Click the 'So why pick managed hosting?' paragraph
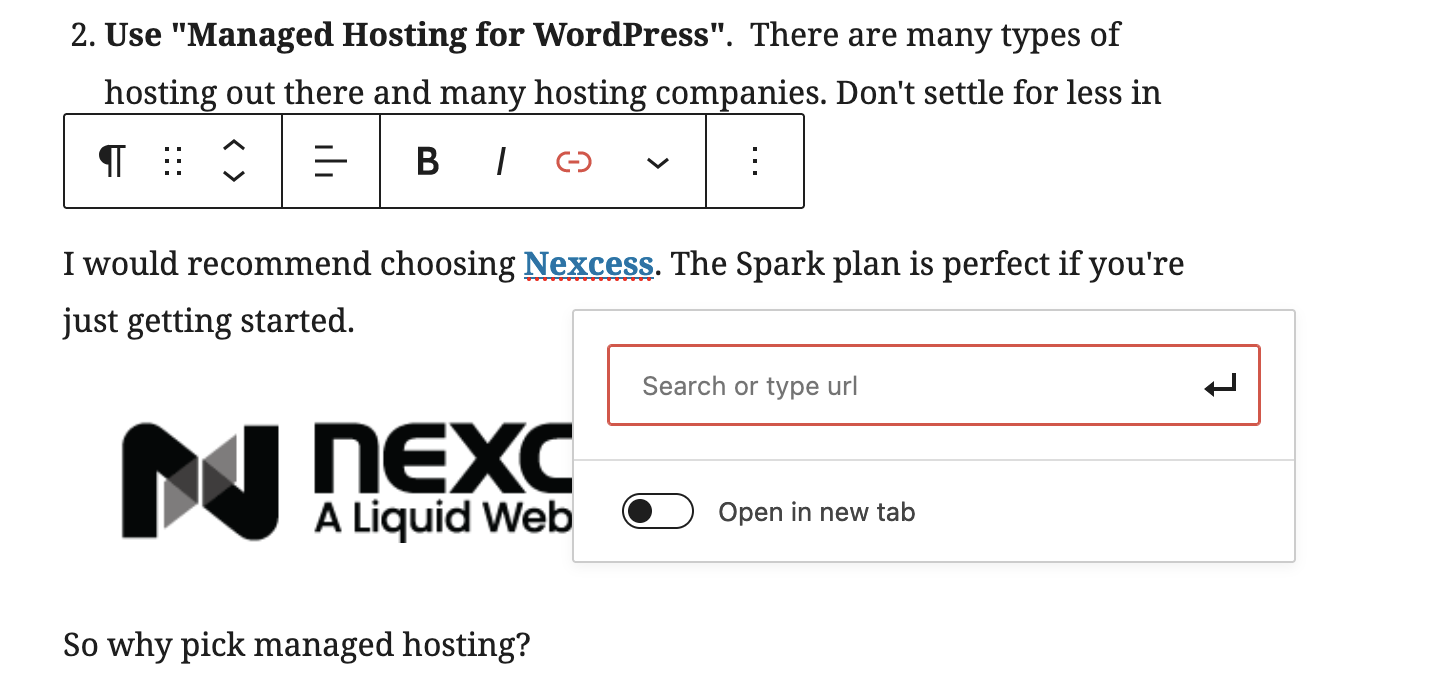The height and width of the screenshot is (692, 1432). pyautogui.click(x=297, y=645)
